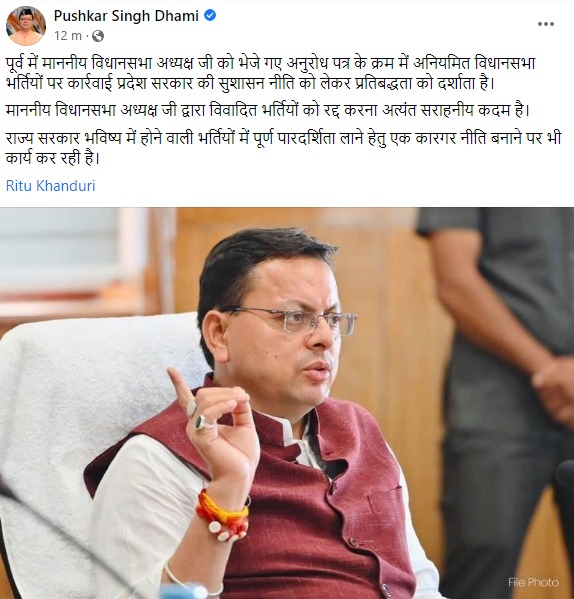The height and width of the screenshot is (599, 574).
Task: Open Pushkar Singh Dhami's profile picture
Action: point(26,26)
